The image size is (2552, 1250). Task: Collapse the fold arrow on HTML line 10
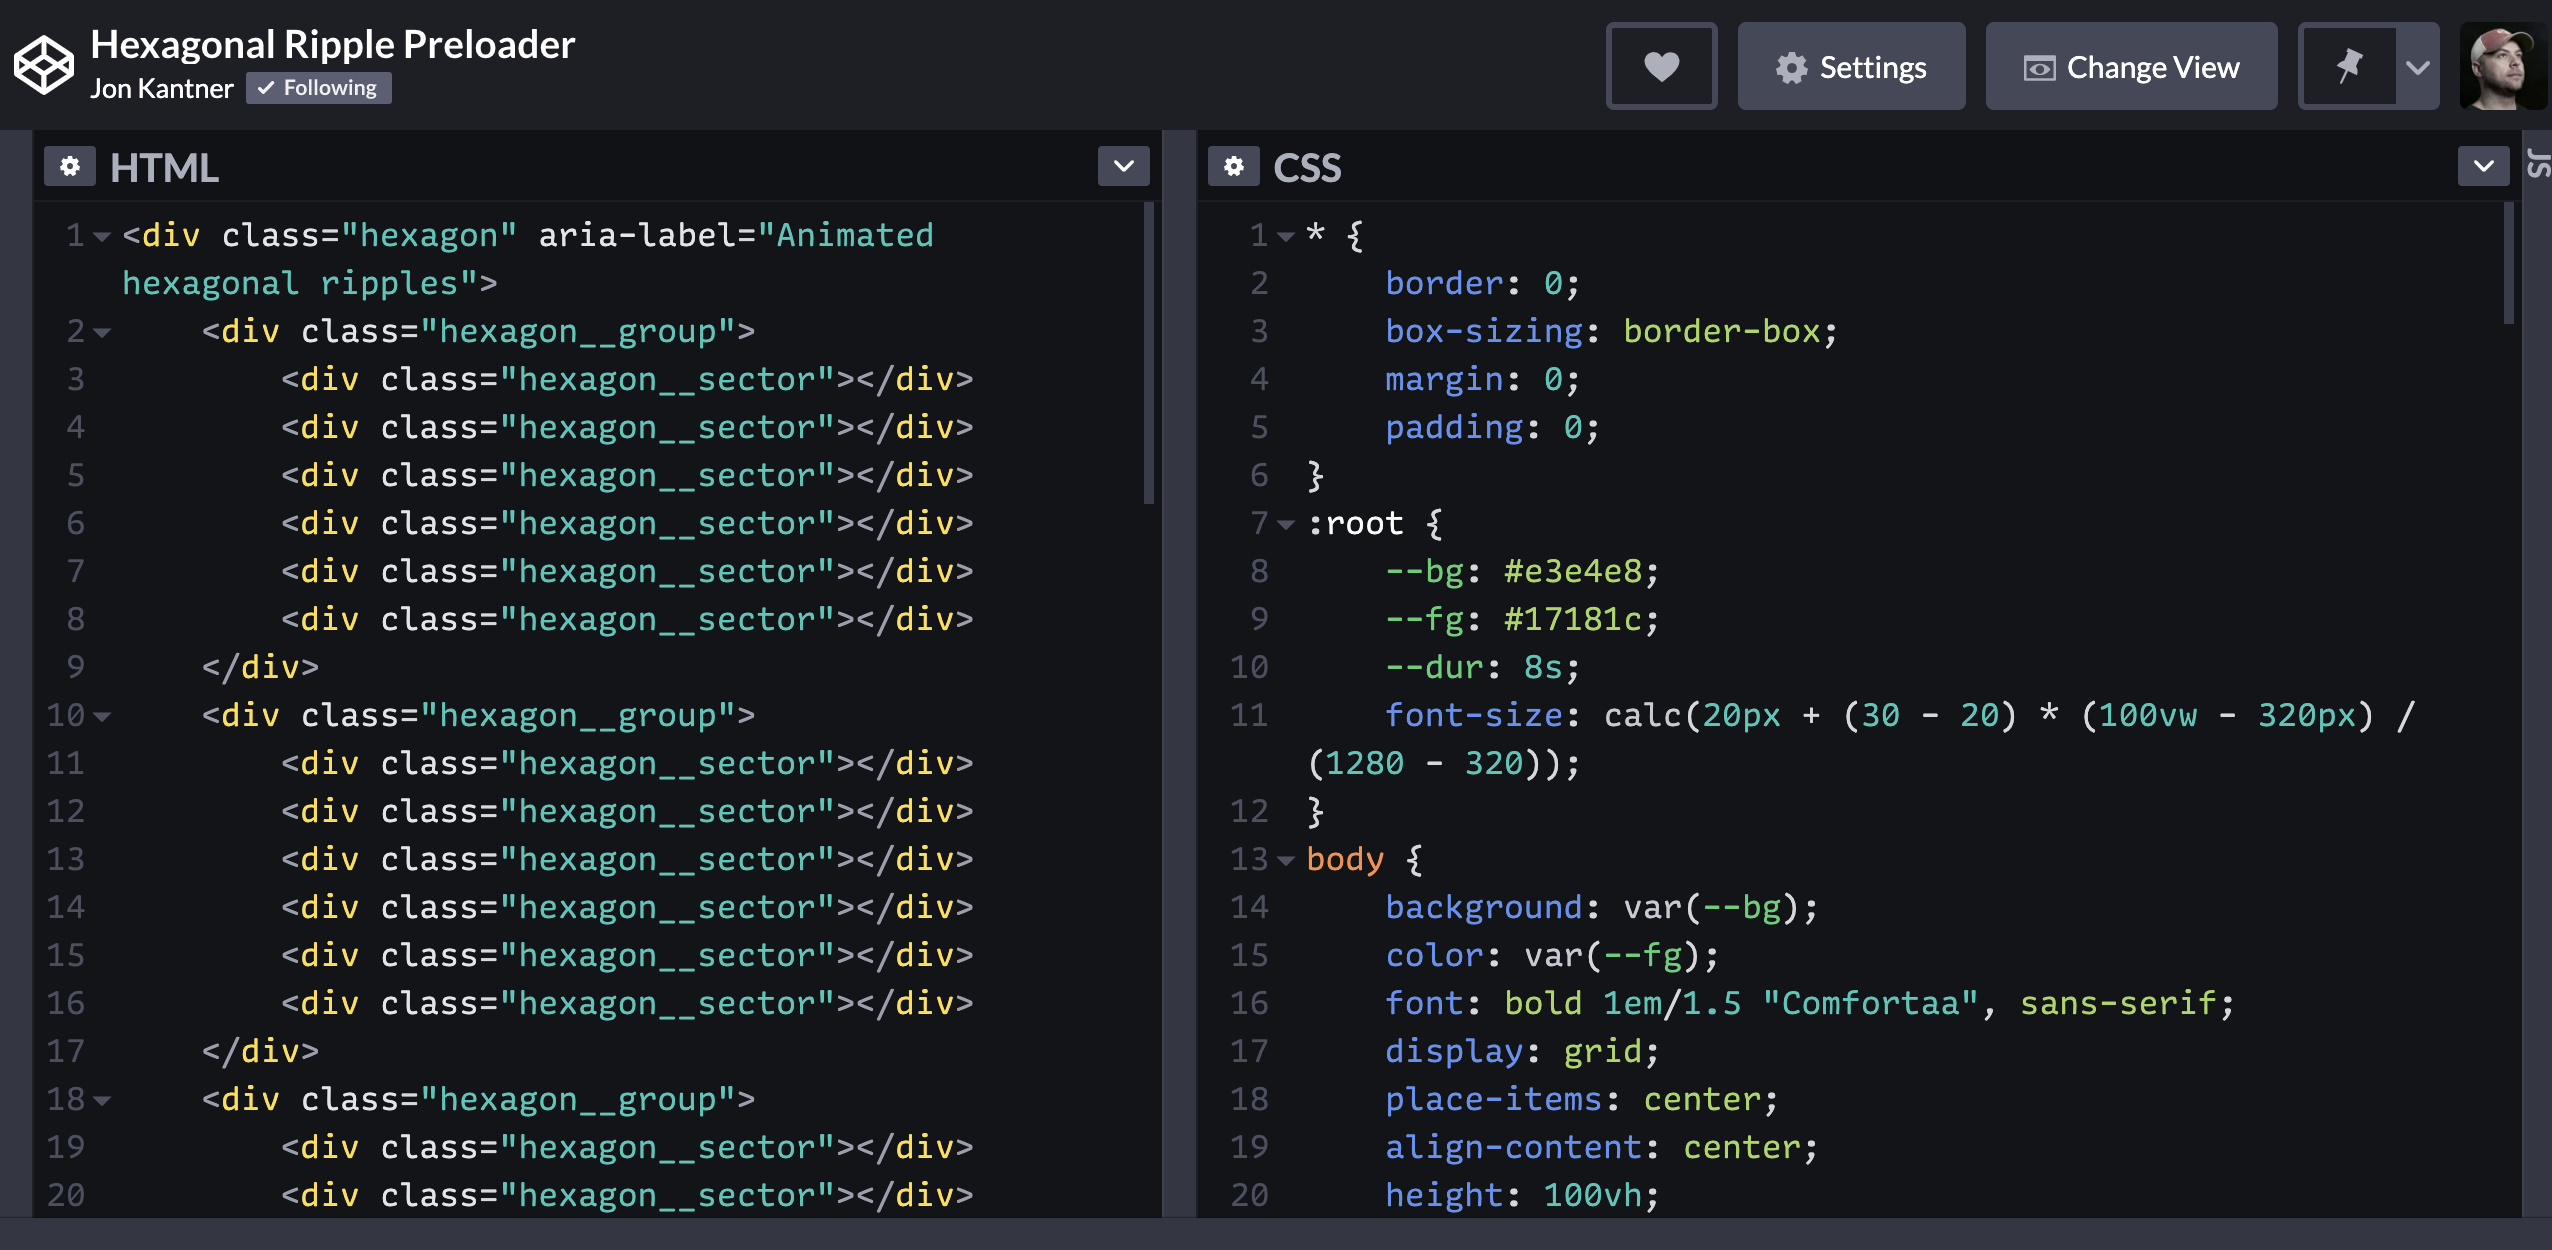[102, 717]
